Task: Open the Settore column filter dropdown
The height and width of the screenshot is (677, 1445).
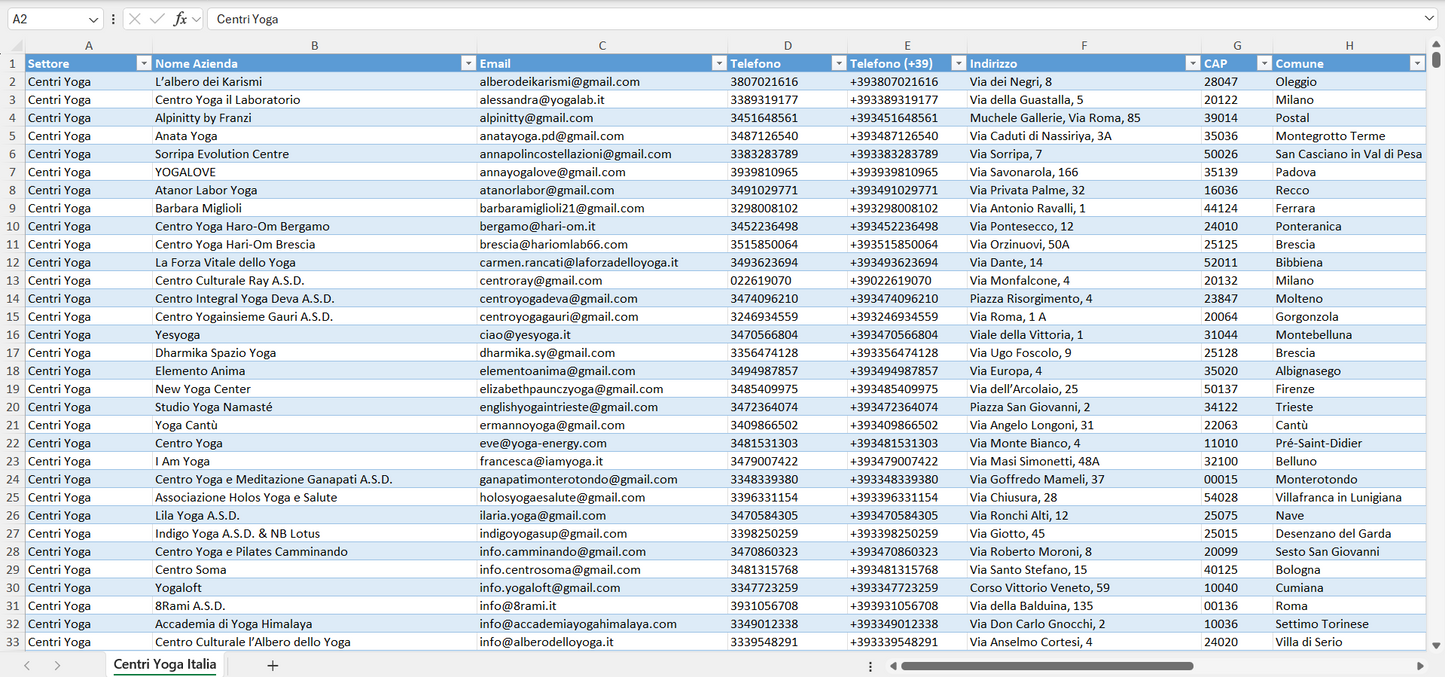Action: (x=143, y=64)
